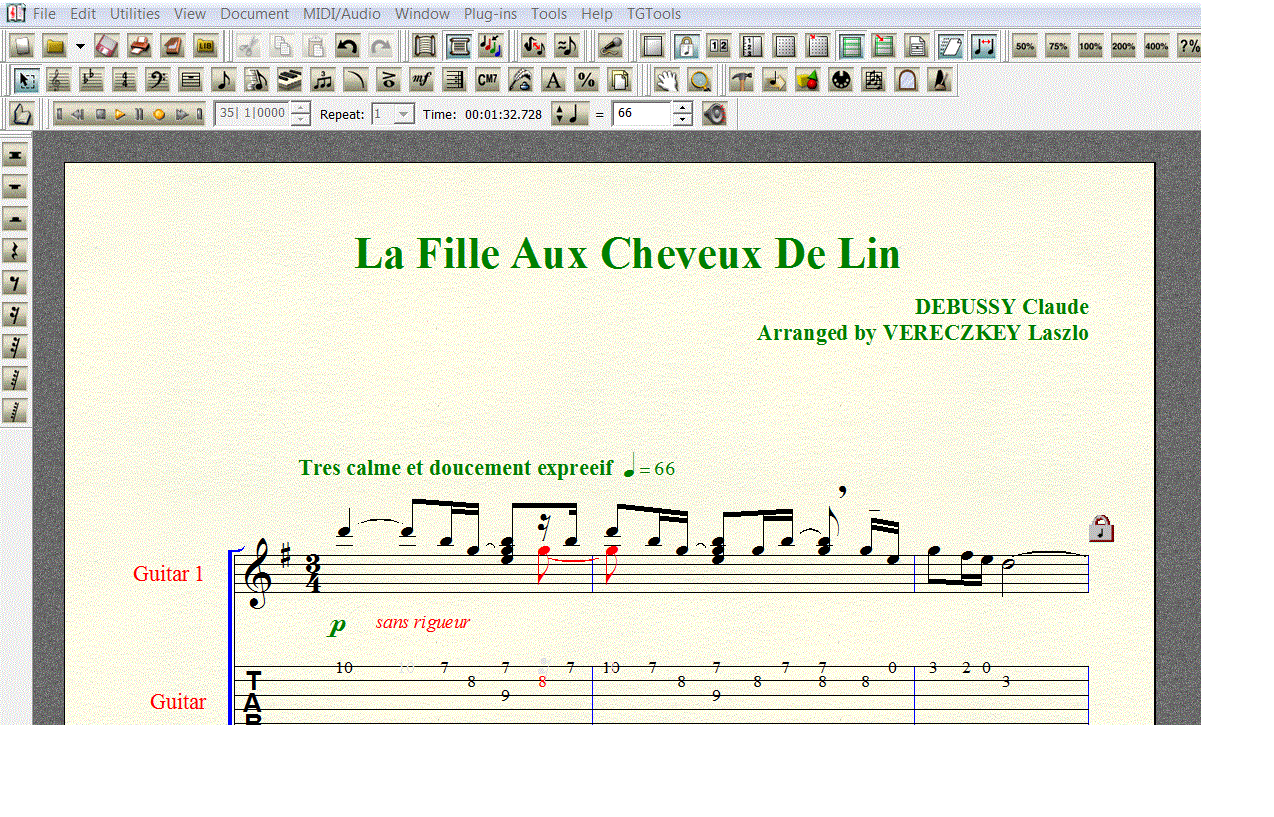This screenshot has width=1274, height=817.
Task: Toggle the Scroll View button
Action: tap(851, 46)
